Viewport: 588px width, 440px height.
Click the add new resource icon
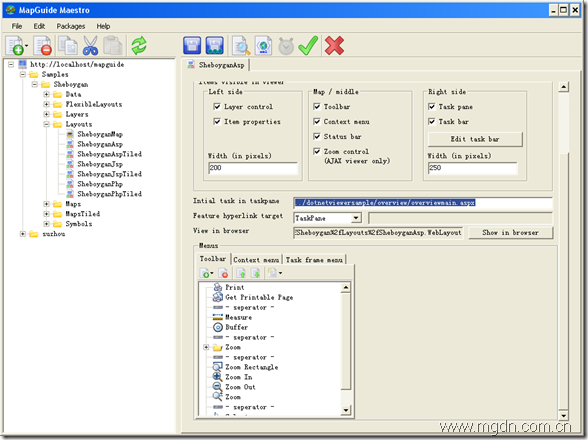point(15,45)
